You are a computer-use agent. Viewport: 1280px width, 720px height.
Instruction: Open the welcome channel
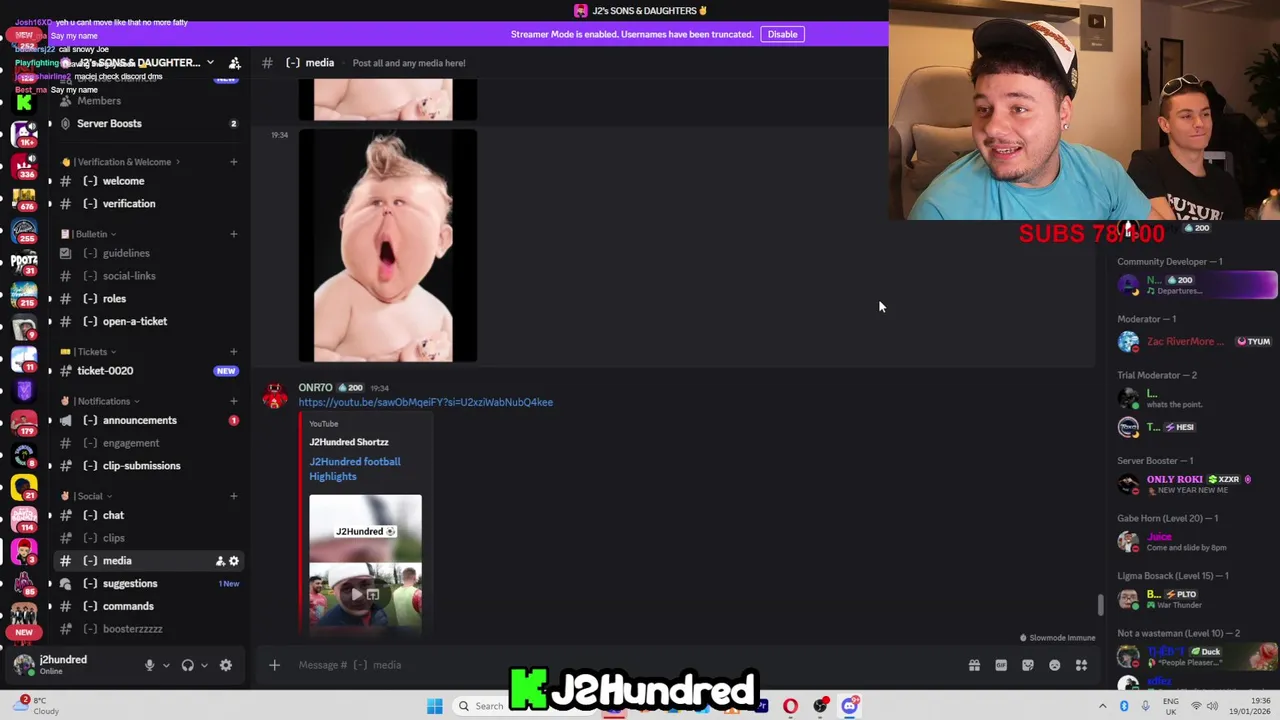click(148, 181)
